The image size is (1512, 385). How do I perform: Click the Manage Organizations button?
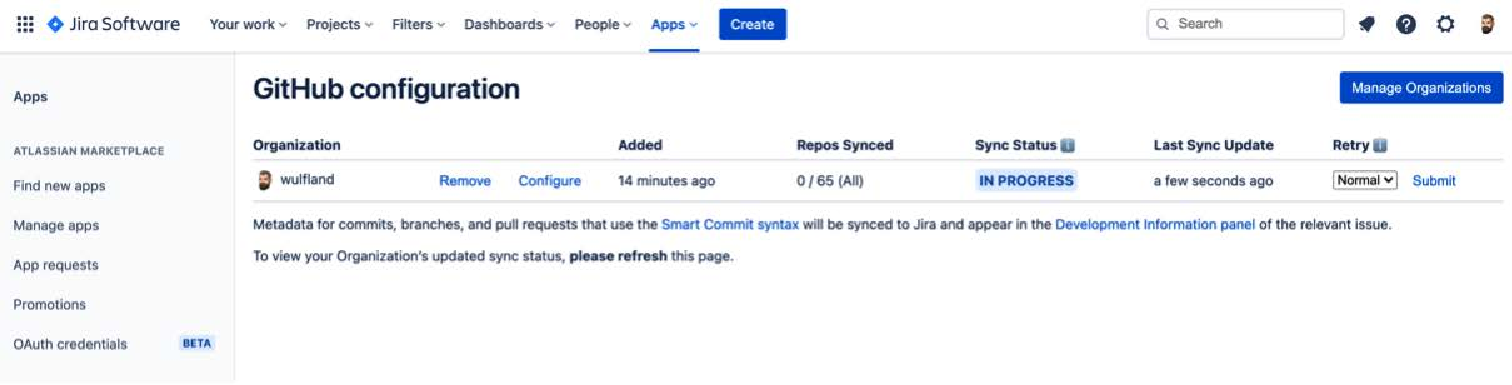click(x=1421, y=88)
